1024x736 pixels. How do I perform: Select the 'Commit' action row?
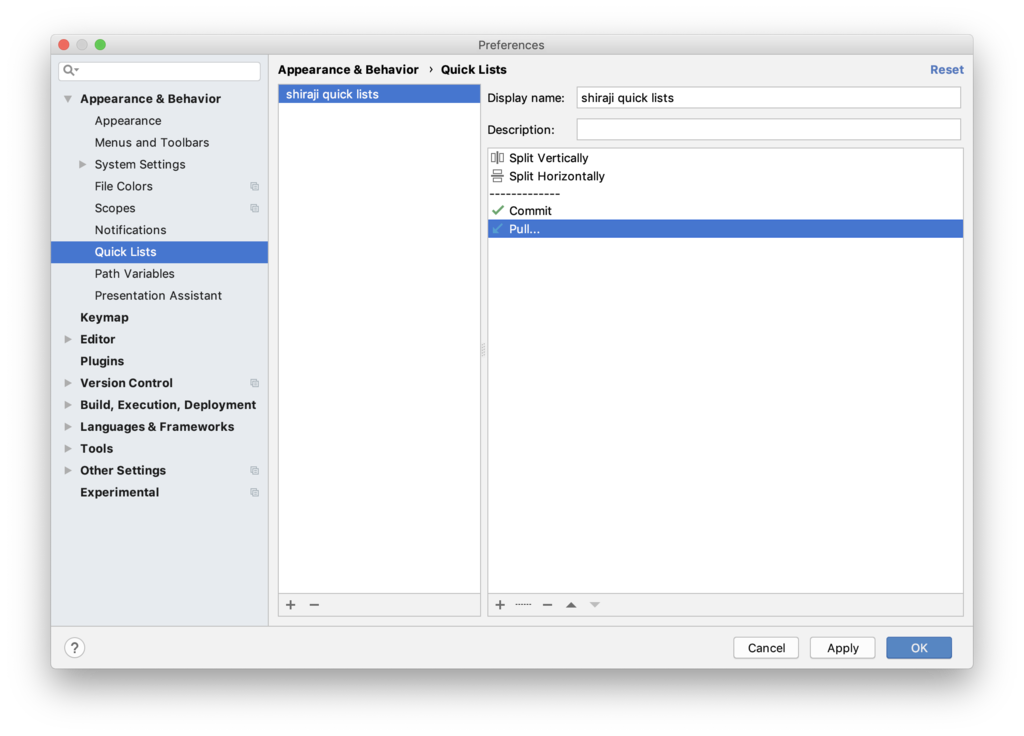pos(726,211)
